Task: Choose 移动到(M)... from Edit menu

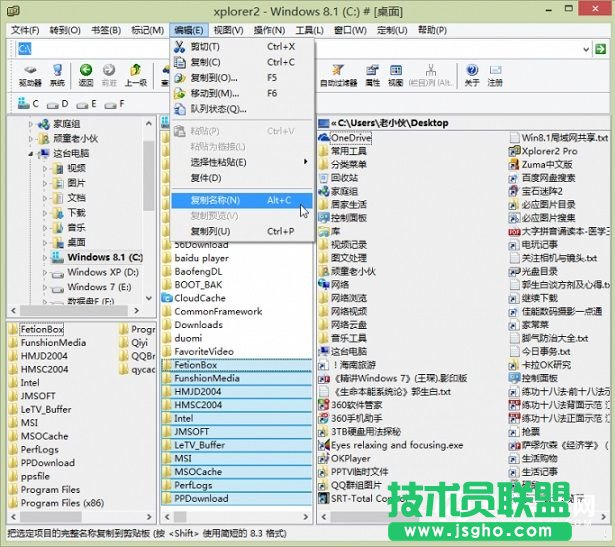Action: [x=242, y=93]
